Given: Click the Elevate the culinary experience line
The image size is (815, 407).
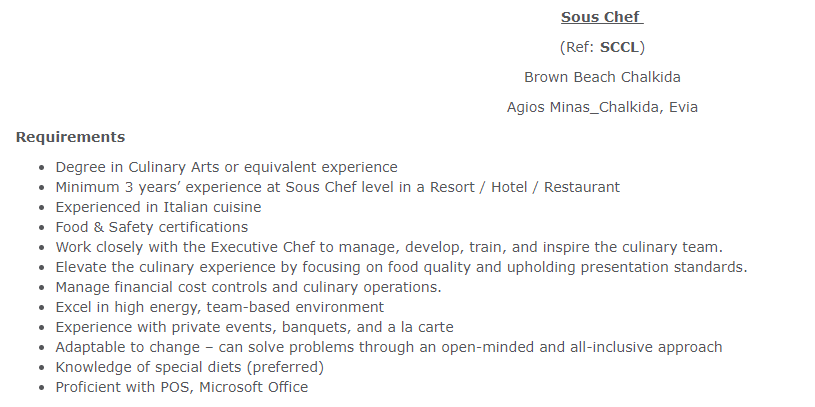Looking at the screenshot, I should [x=401, y=267].
